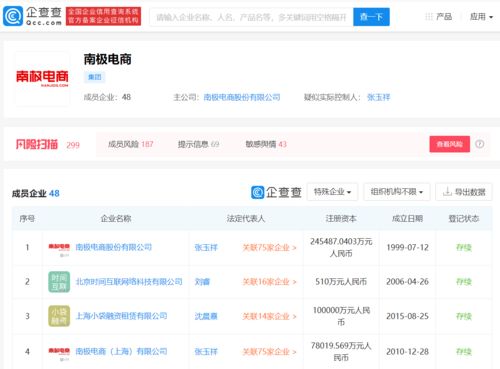This screenshot has height=369, width=500.
Task: Open 关联75家企业 link in row 1
Action: point(269,248)
